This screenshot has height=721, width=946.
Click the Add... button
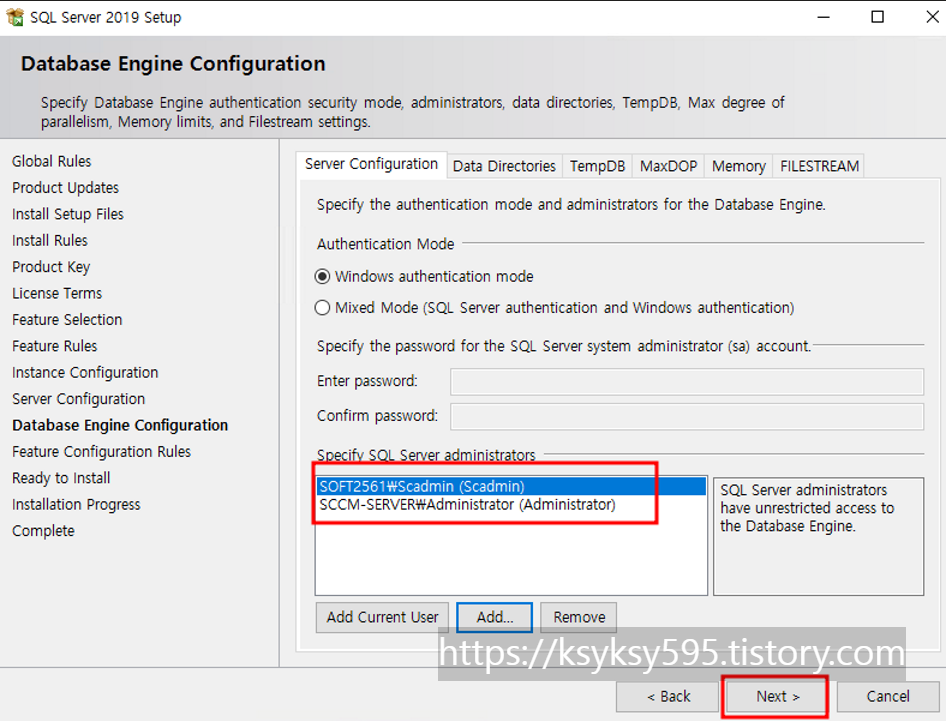(495, 617)
